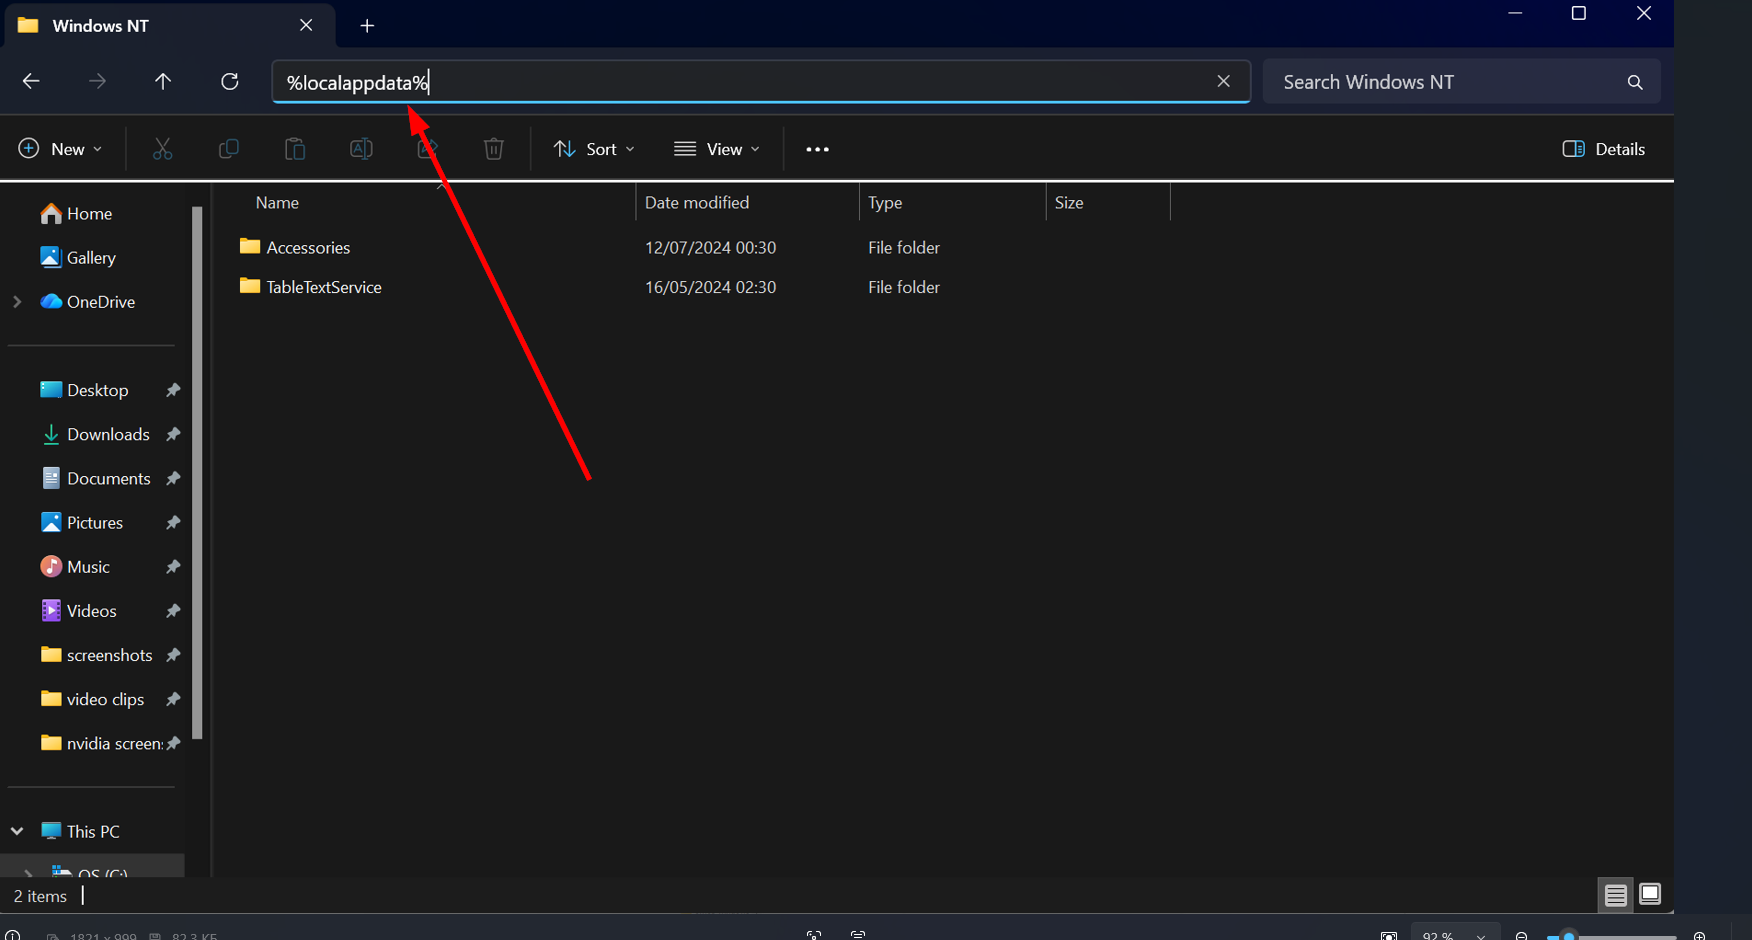Click the search magnifier icon
The height and width of the screenshot is (940, 1752).
pyautogui.click(x=1635, y=82)
